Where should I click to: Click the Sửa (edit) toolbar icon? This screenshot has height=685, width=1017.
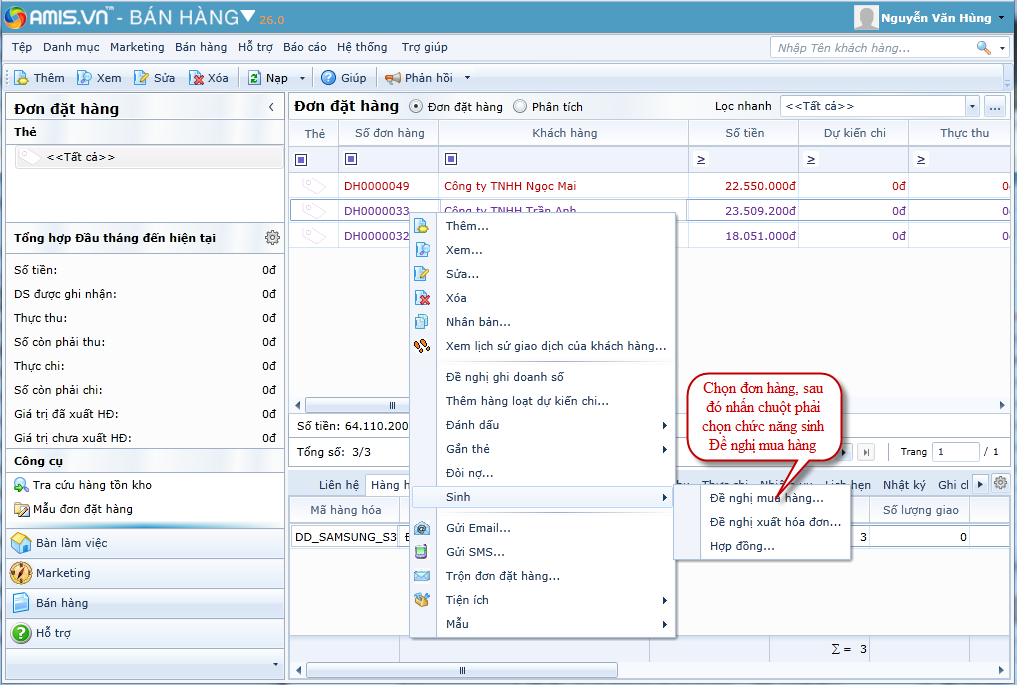point(142,78)
